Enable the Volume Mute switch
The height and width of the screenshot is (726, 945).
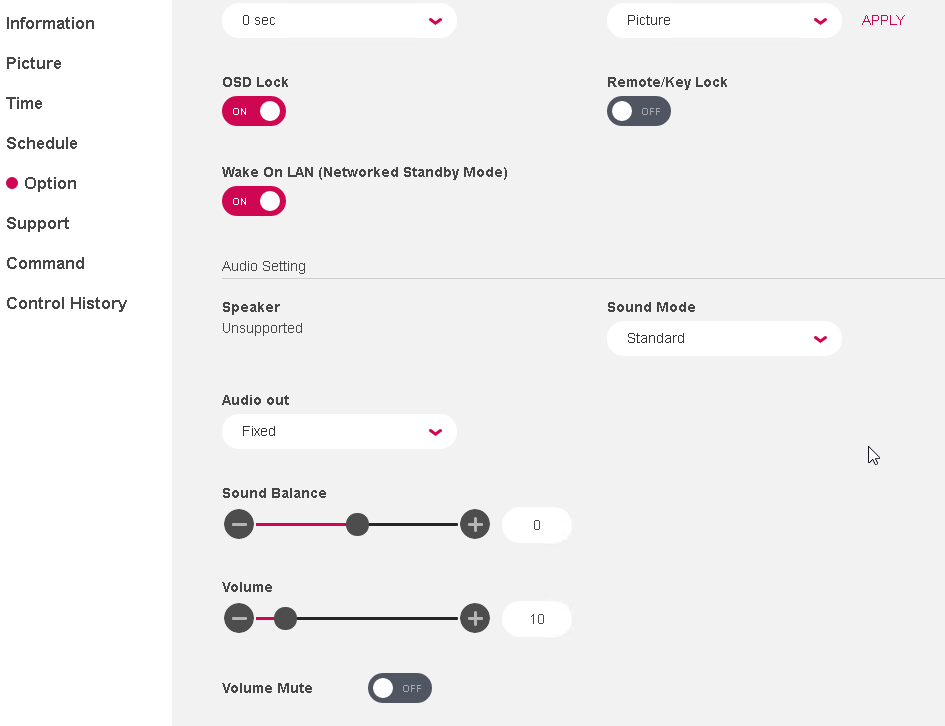[x=399, y=688]
